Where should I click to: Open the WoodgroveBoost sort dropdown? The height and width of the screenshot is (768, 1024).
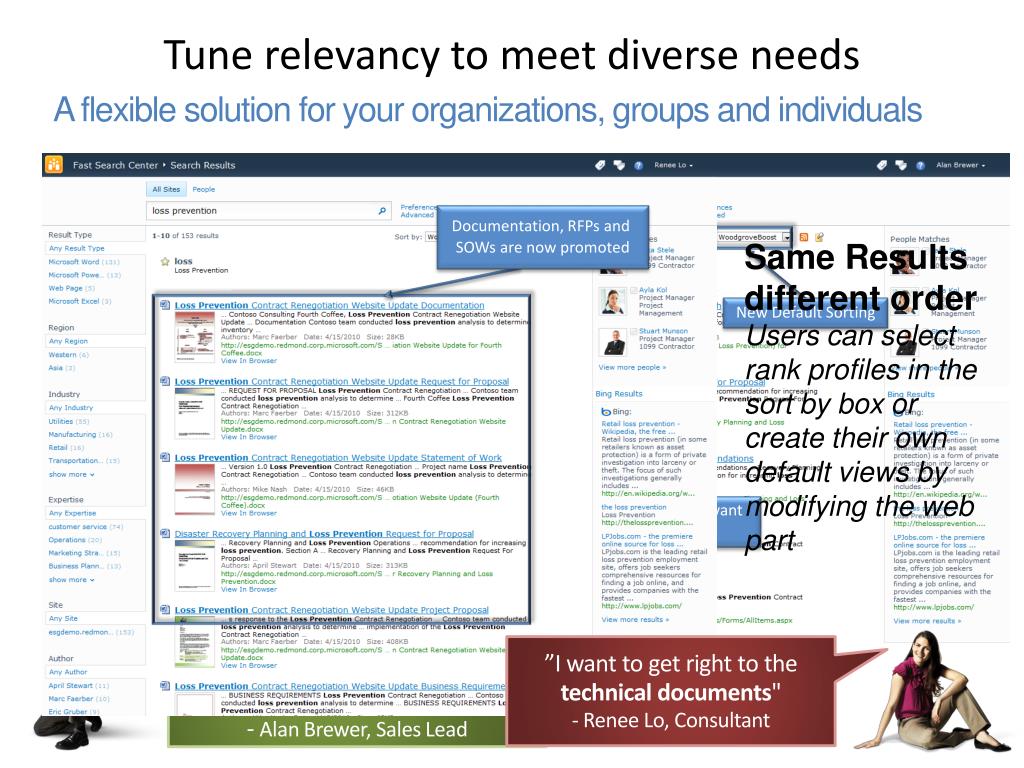[x=787, y=237]
